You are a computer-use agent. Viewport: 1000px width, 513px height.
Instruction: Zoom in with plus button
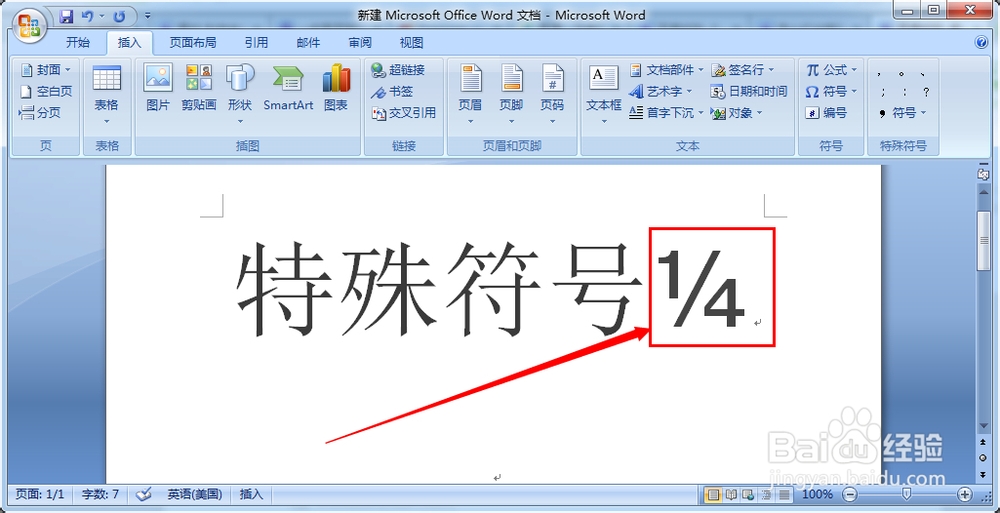click(x=965, y=494)
